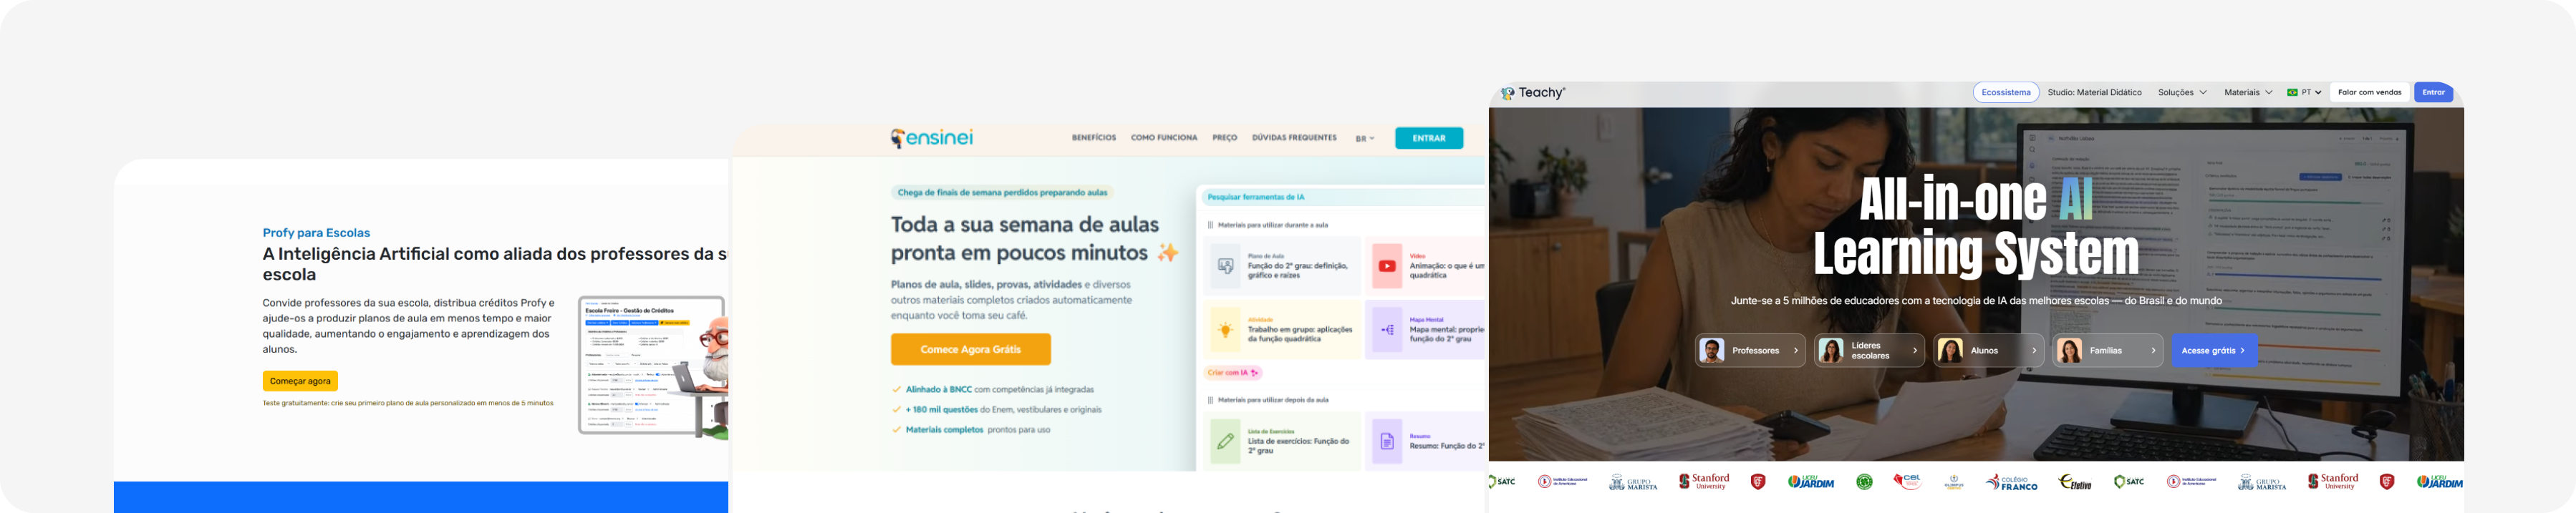
Task: Click the Brazil flag icon in Teachy header
Action: point(2292,93)
